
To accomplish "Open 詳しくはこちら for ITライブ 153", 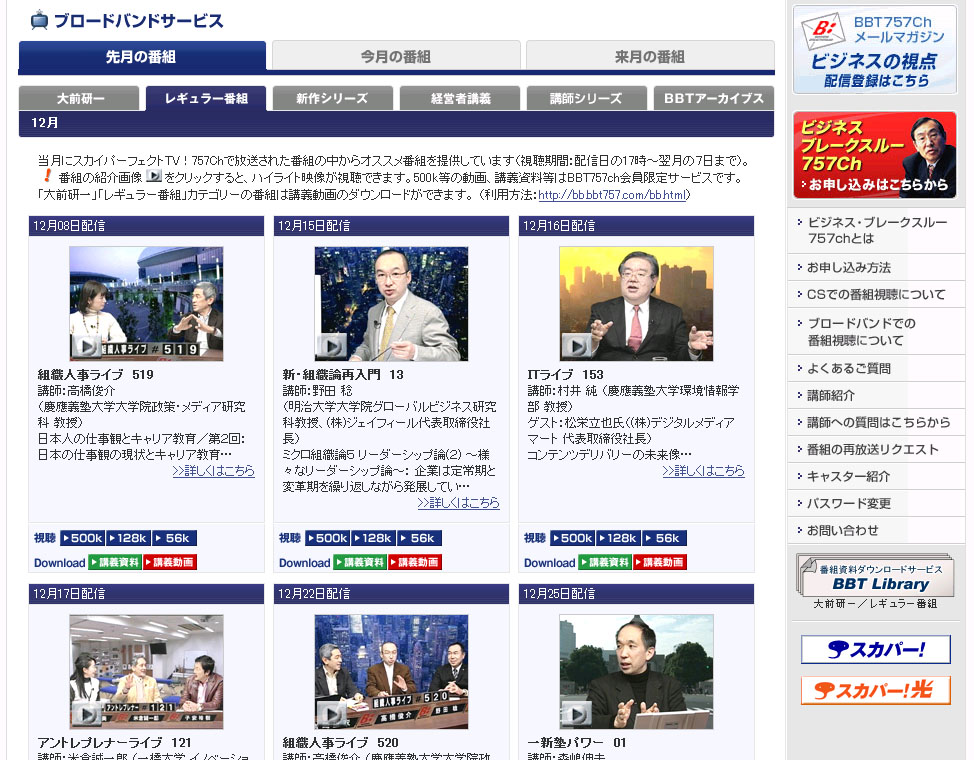I will click(x=703, y=470).
